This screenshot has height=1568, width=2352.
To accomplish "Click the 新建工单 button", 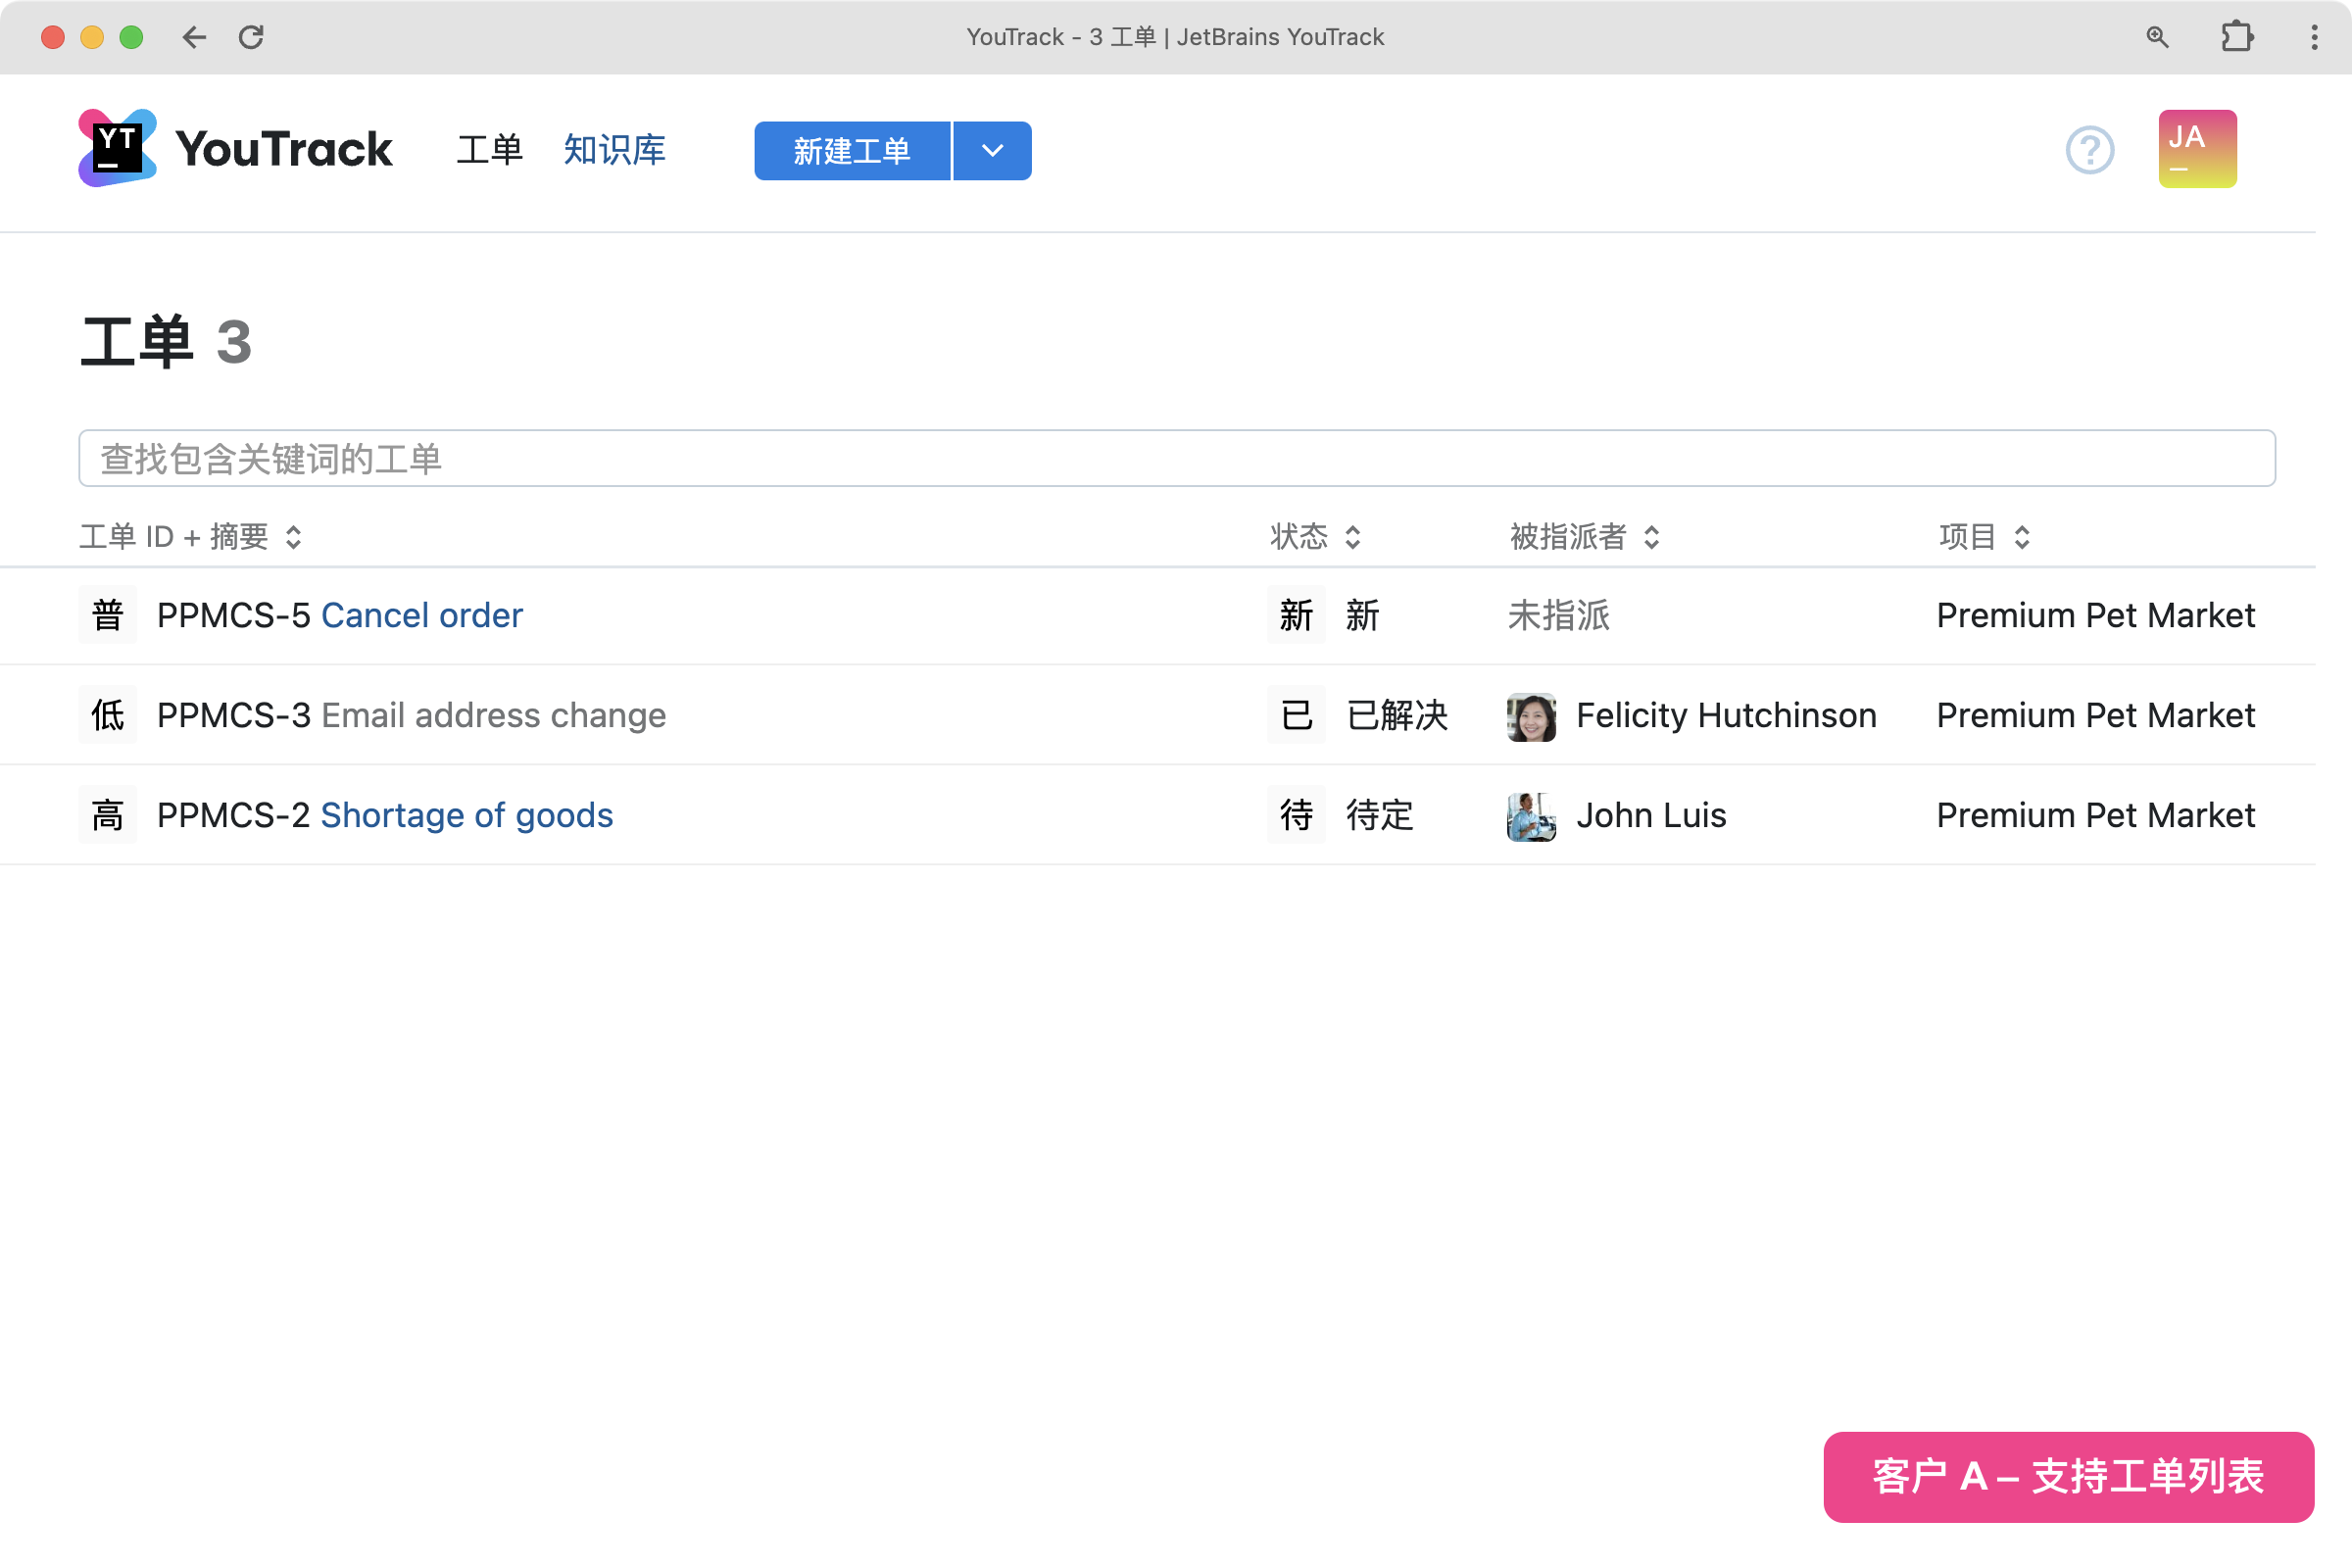I will click(x=851, y=151).
